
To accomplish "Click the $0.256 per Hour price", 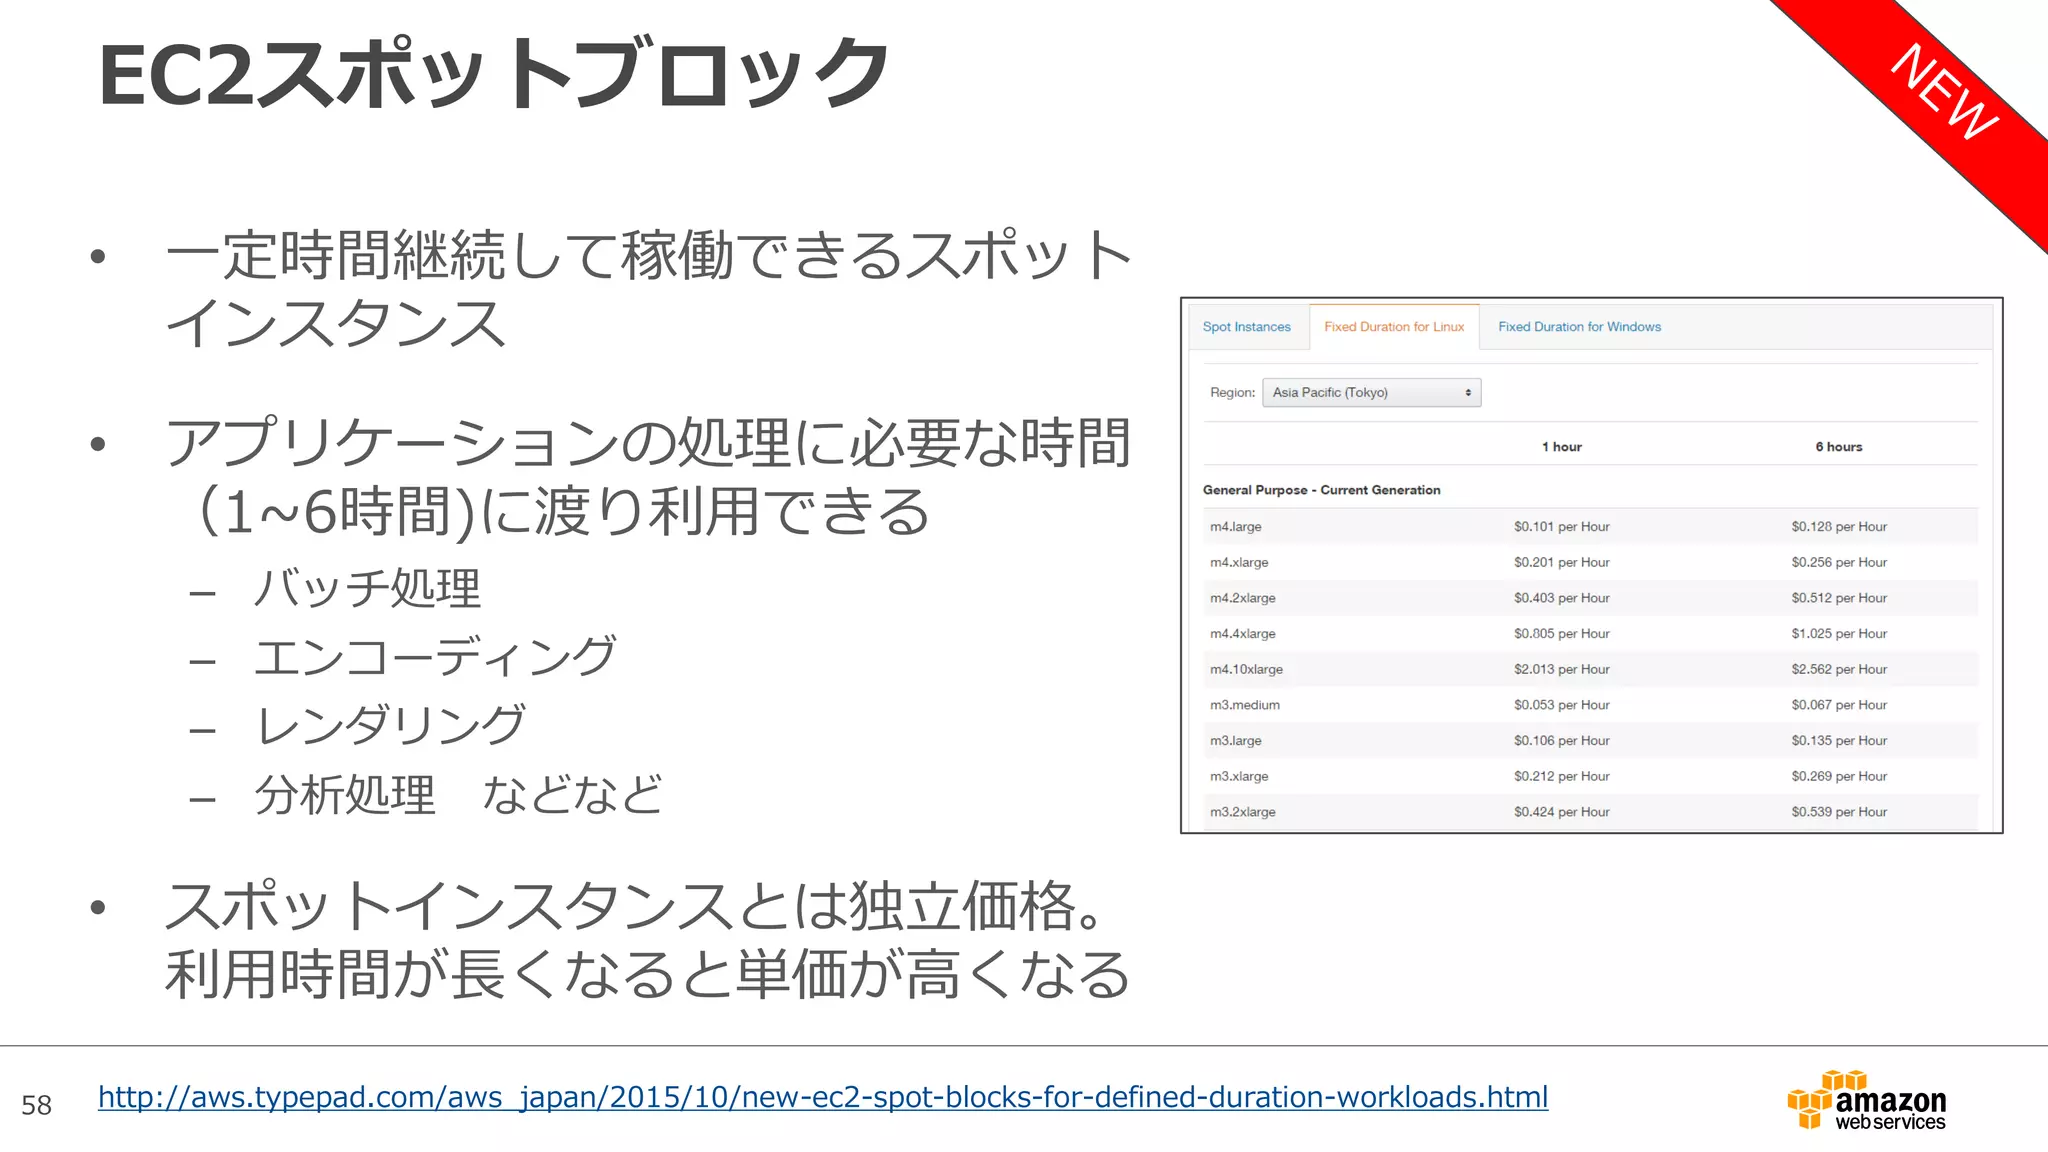I will point(1839,562).
